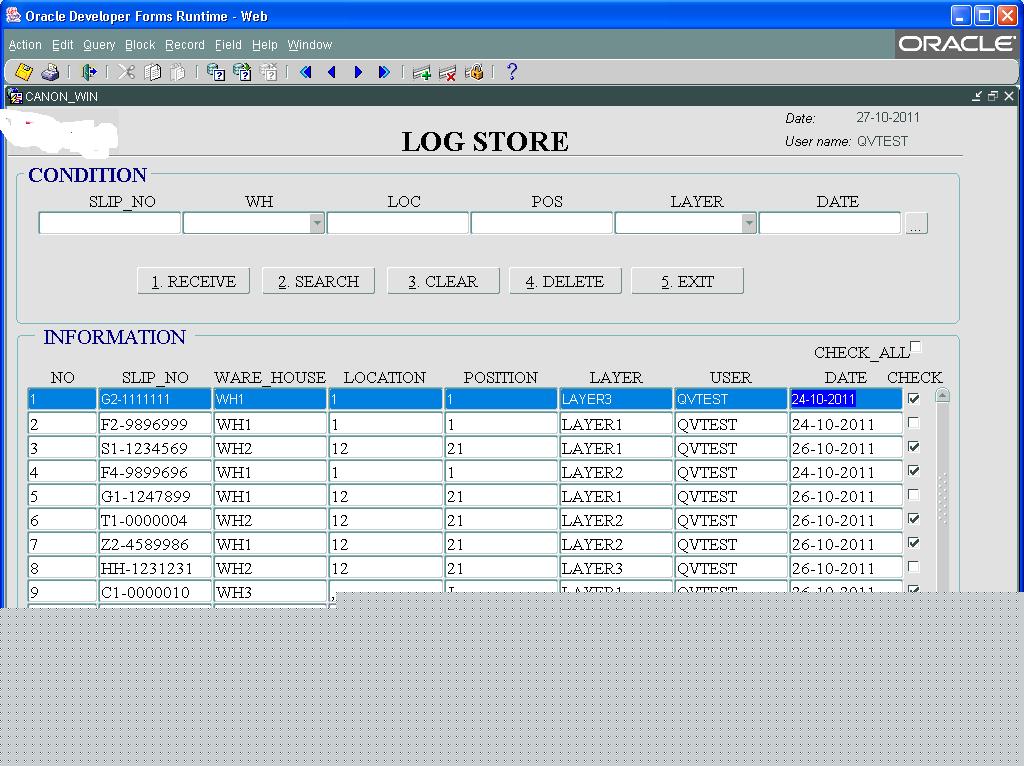
Task: Enable the CHECK_ALL checkbox
Action: click(x=916, y=347)
